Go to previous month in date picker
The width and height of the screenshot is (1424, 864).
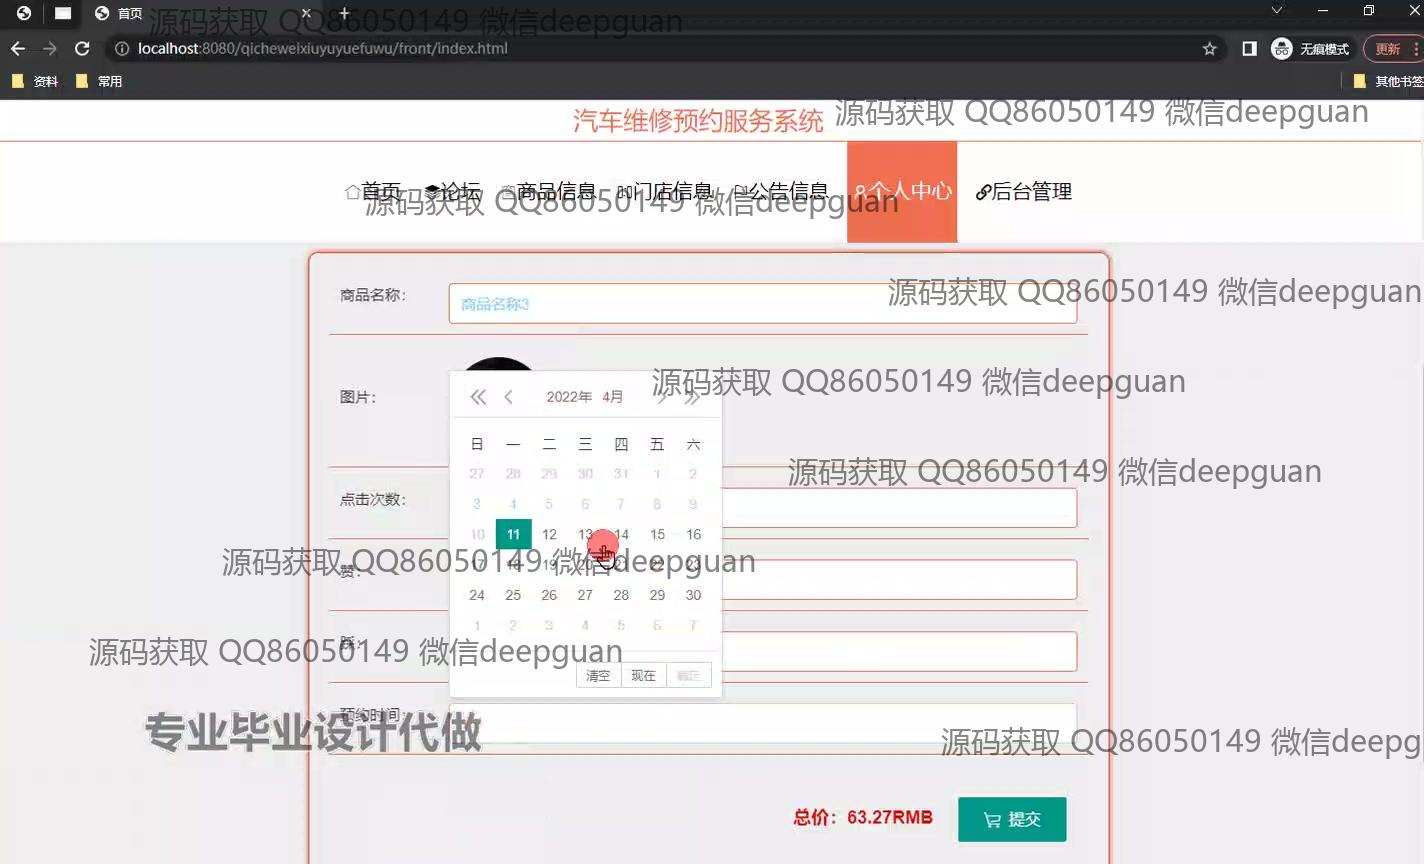coord(509,397)
